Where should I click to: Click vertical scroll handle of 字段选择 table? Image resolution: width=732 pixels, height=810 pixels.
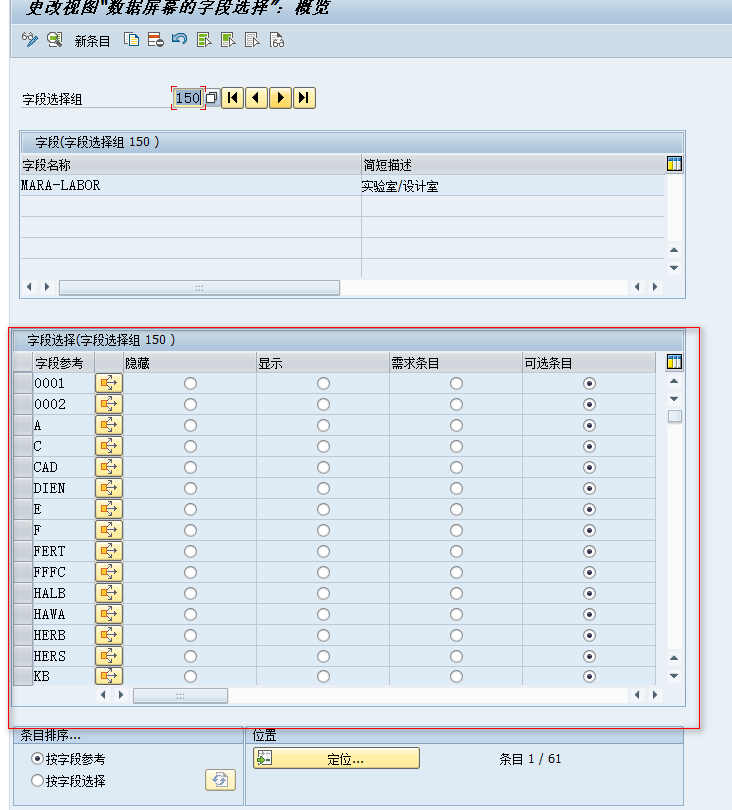[x=674, y=416]
